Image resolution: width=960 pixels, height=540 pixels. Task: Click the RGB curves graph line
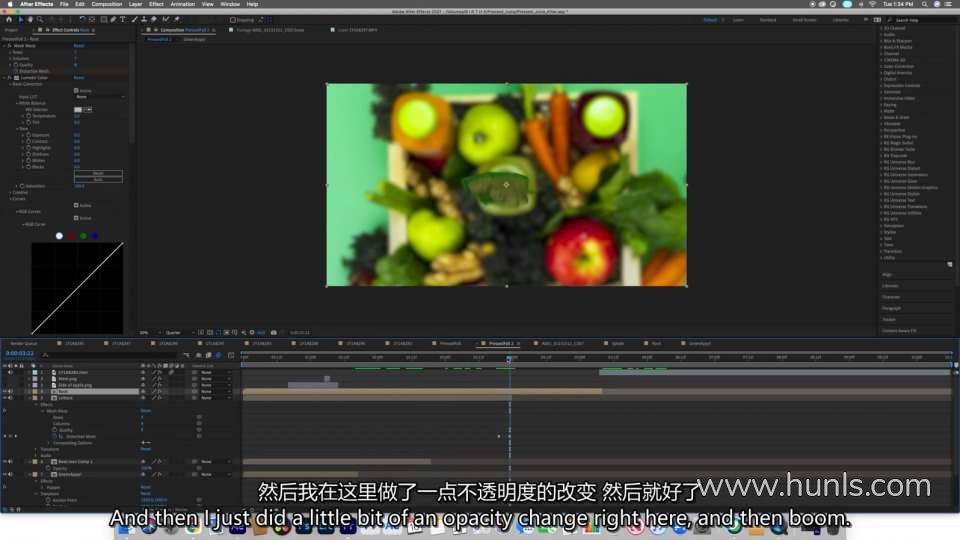77,288
